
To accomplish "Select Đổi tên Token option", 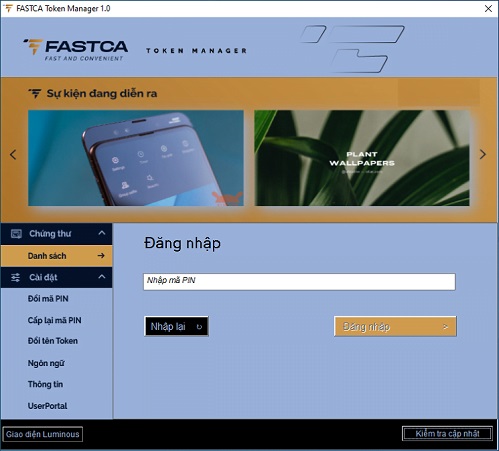I will tap(53, 341).
